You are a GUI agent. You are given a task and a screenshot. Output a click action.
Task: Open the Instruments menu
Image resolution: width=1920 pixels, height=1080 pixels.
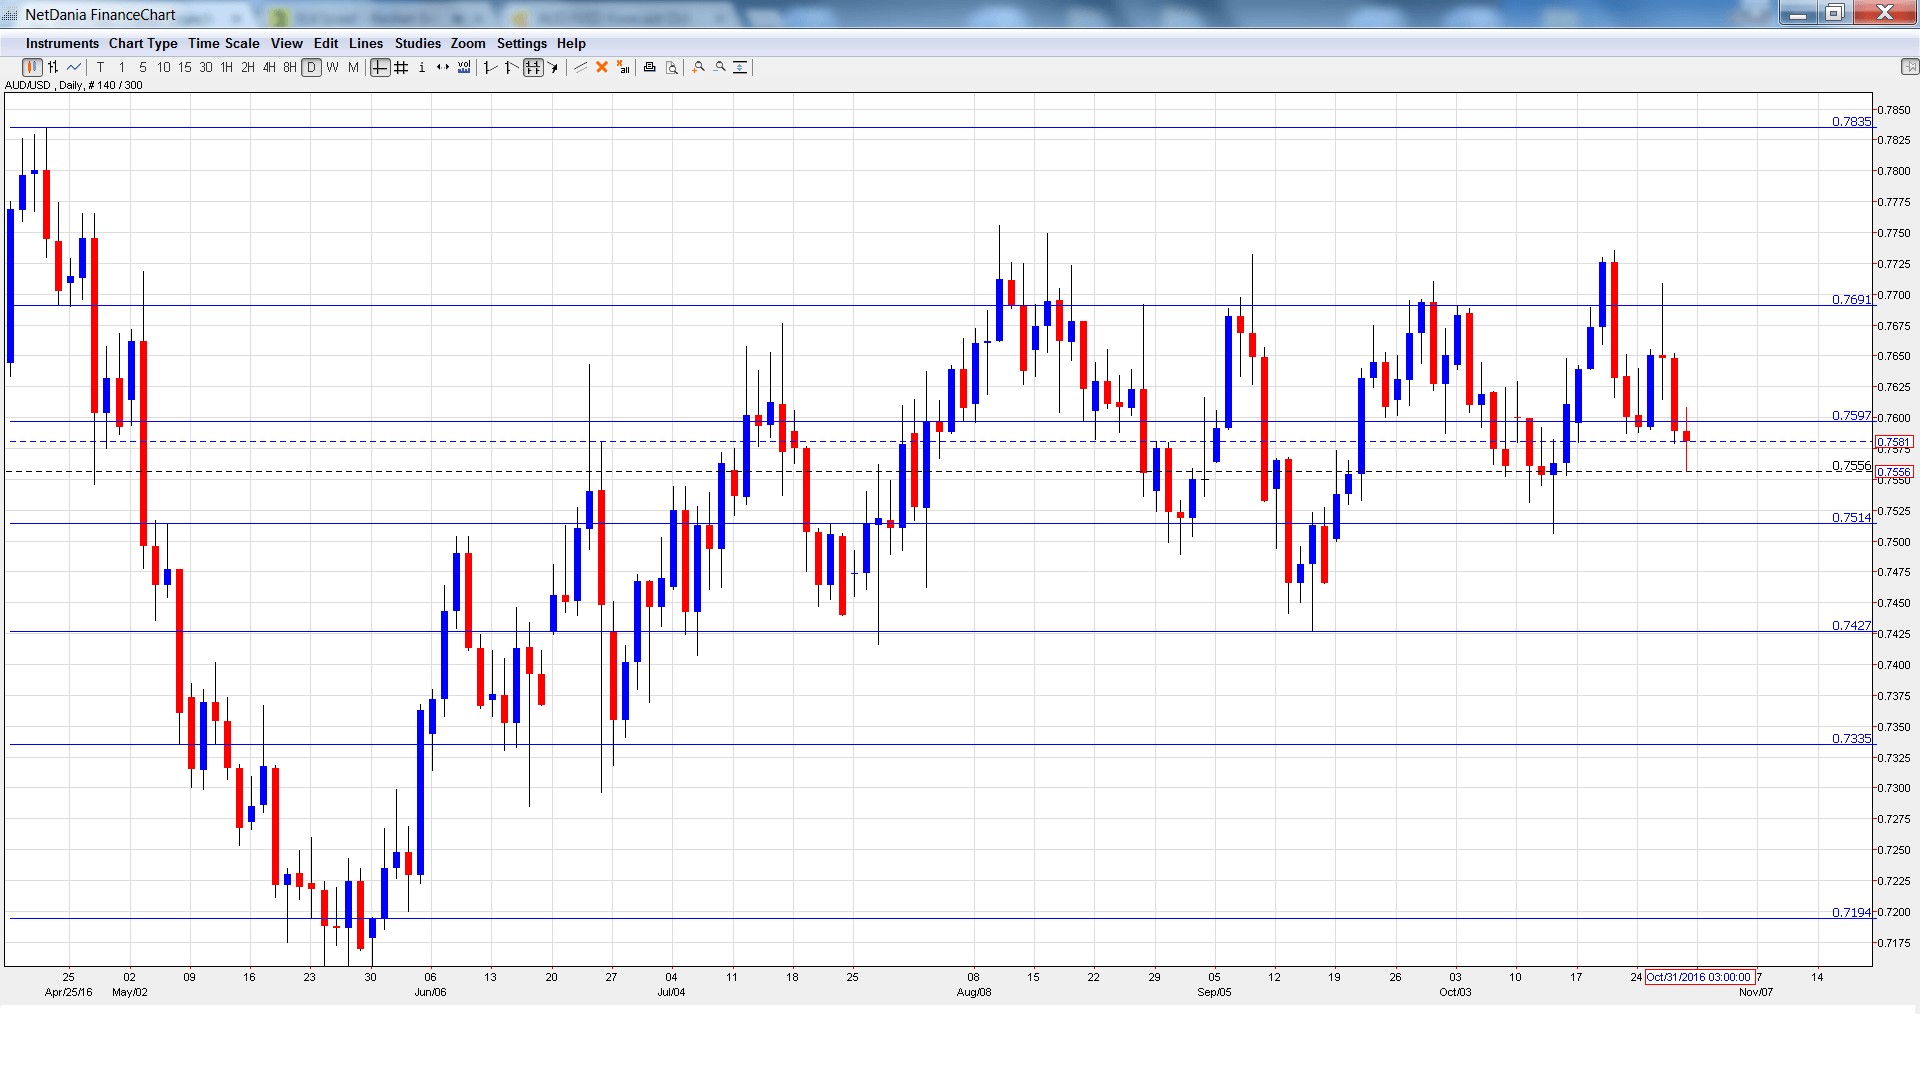(x=62, y=43)
